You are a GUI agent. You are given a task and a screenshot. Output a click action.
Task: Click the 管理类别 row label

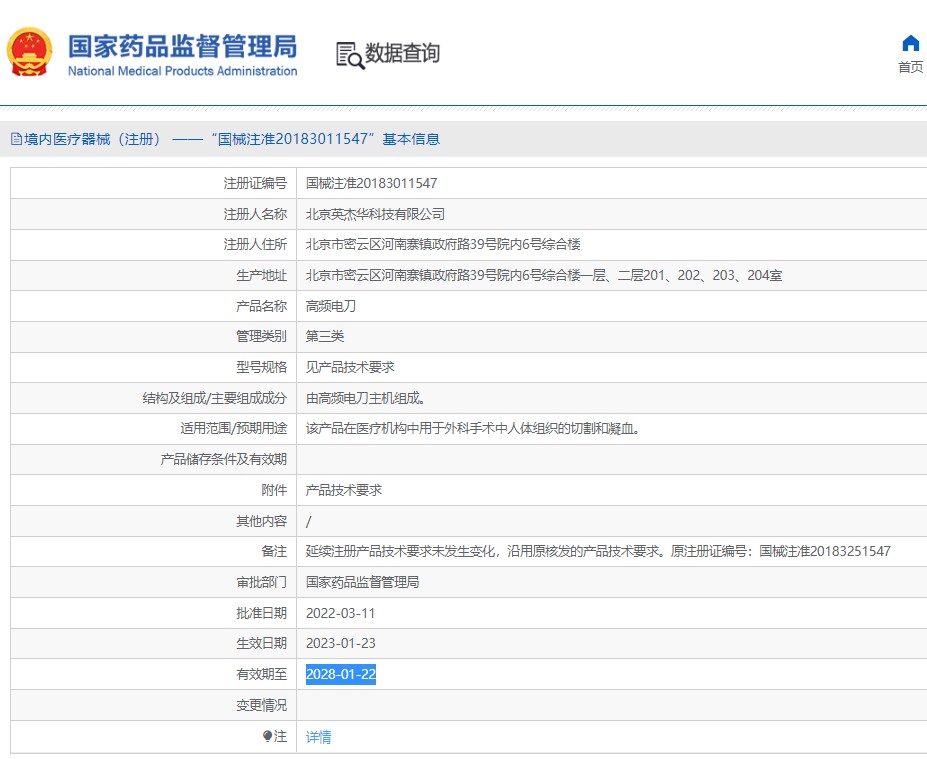(x=261, y=336)
